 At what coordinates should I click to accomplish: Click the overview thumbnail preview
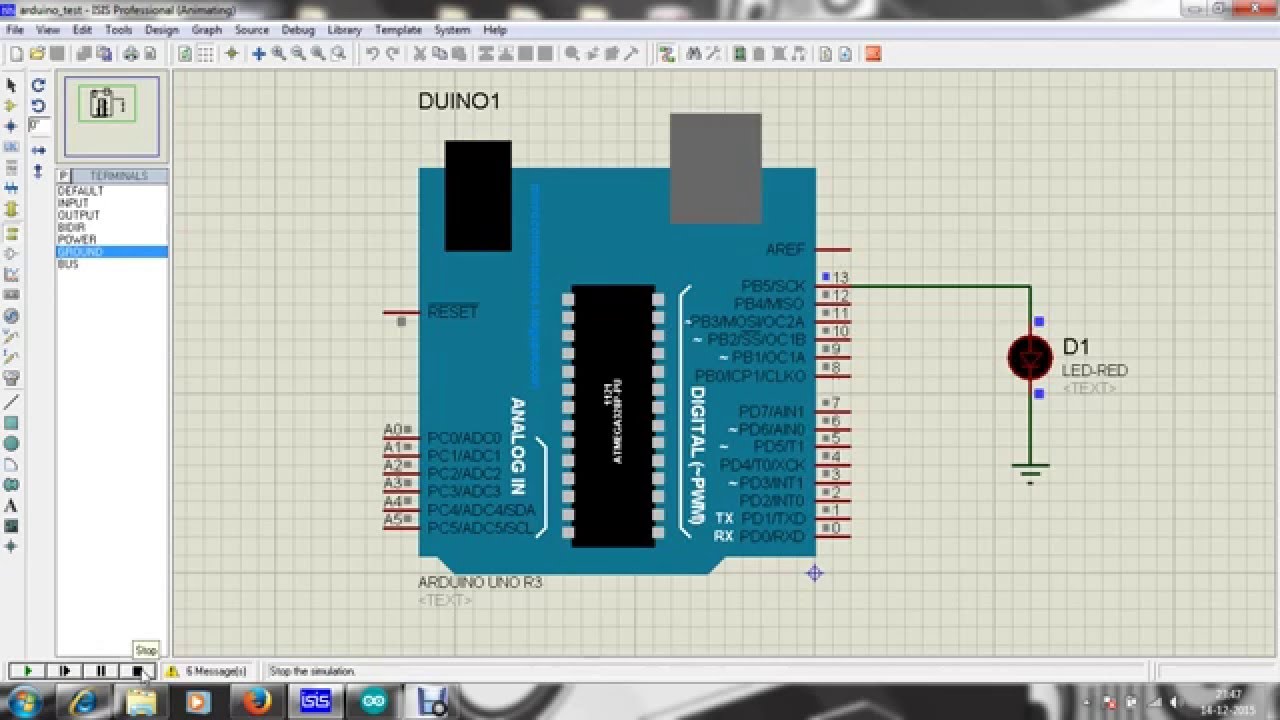coord(111,117)
